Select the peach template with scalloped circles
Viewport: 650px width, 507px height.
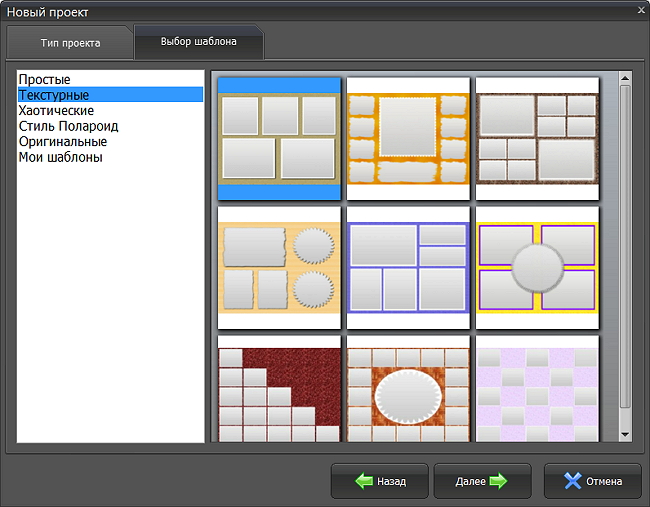[x=279, y=267]
